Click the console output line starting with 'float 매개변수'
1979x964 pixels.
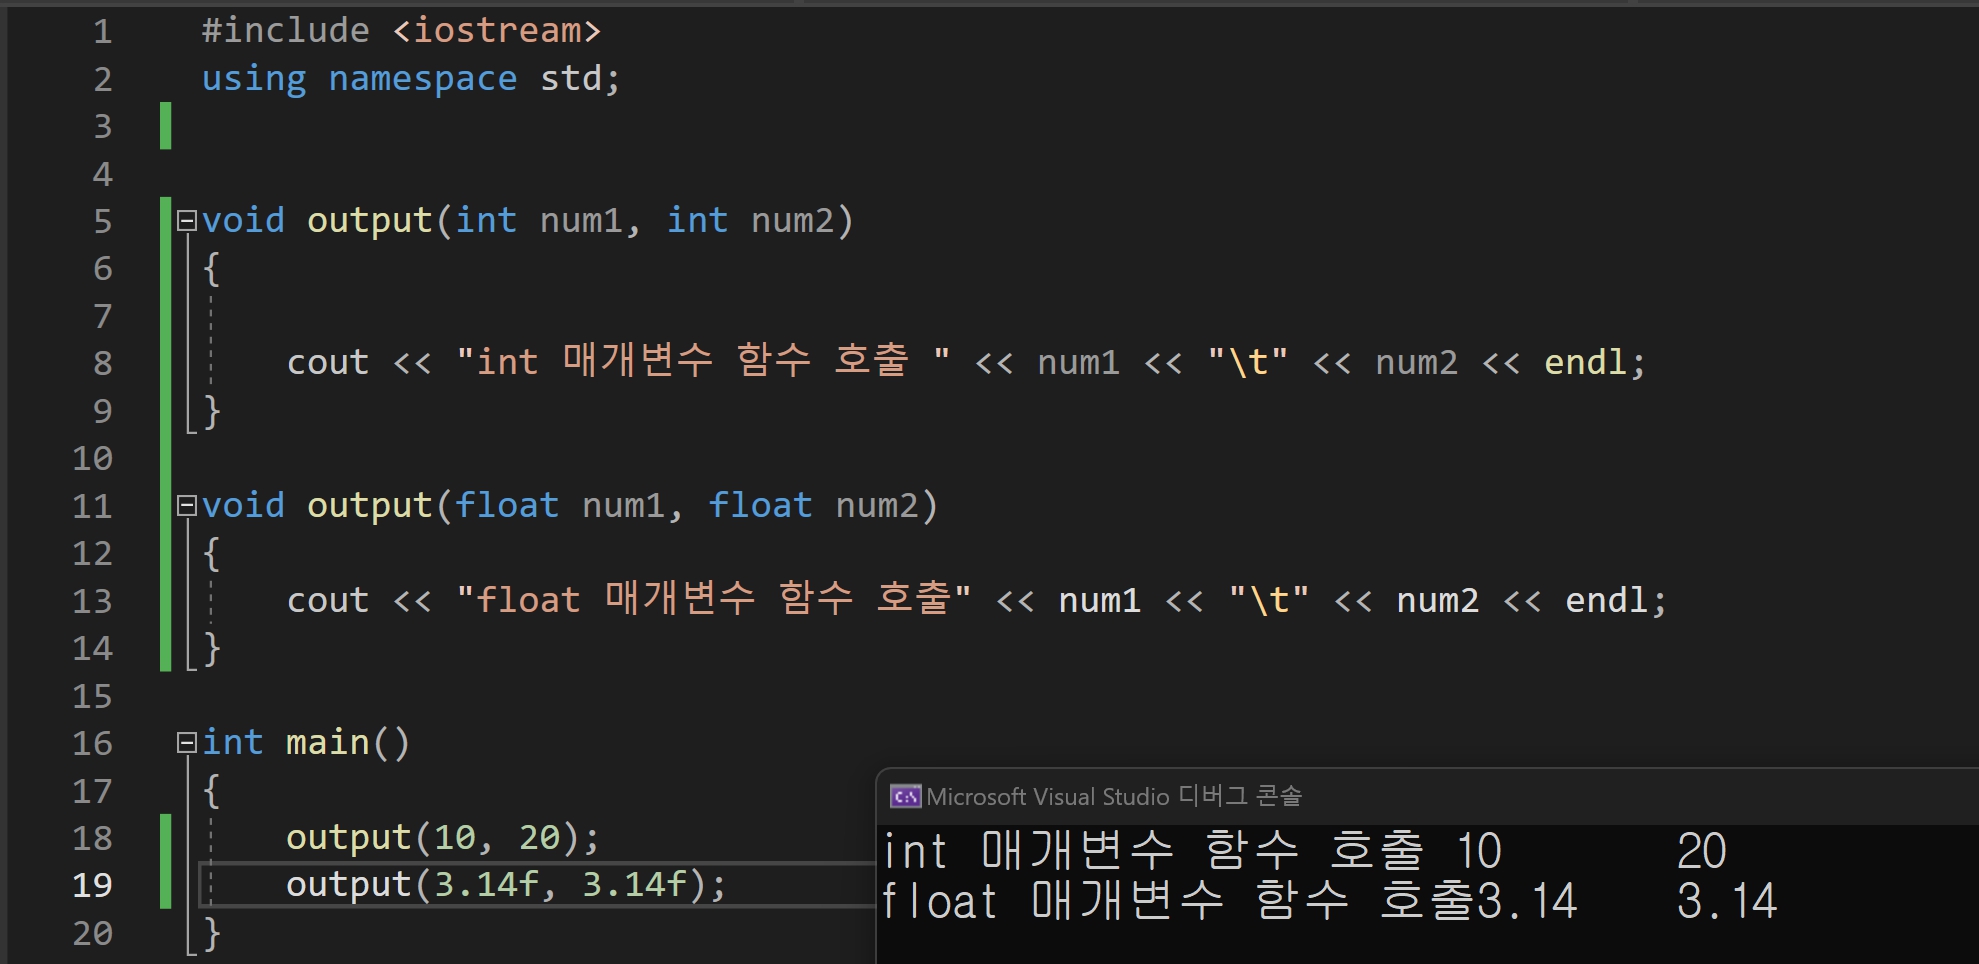[x=1329, y=901]
